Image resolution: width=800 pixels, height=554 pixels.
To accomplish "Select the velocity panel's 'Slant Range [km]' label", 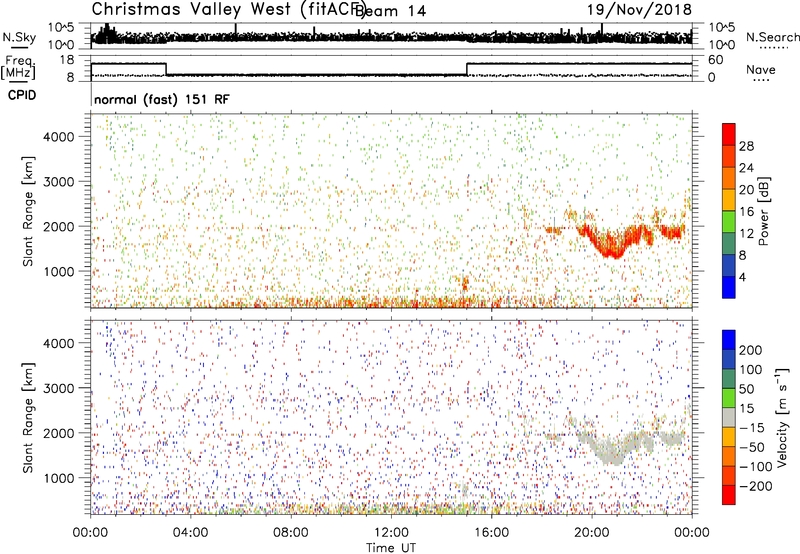I will coord(28,418).
